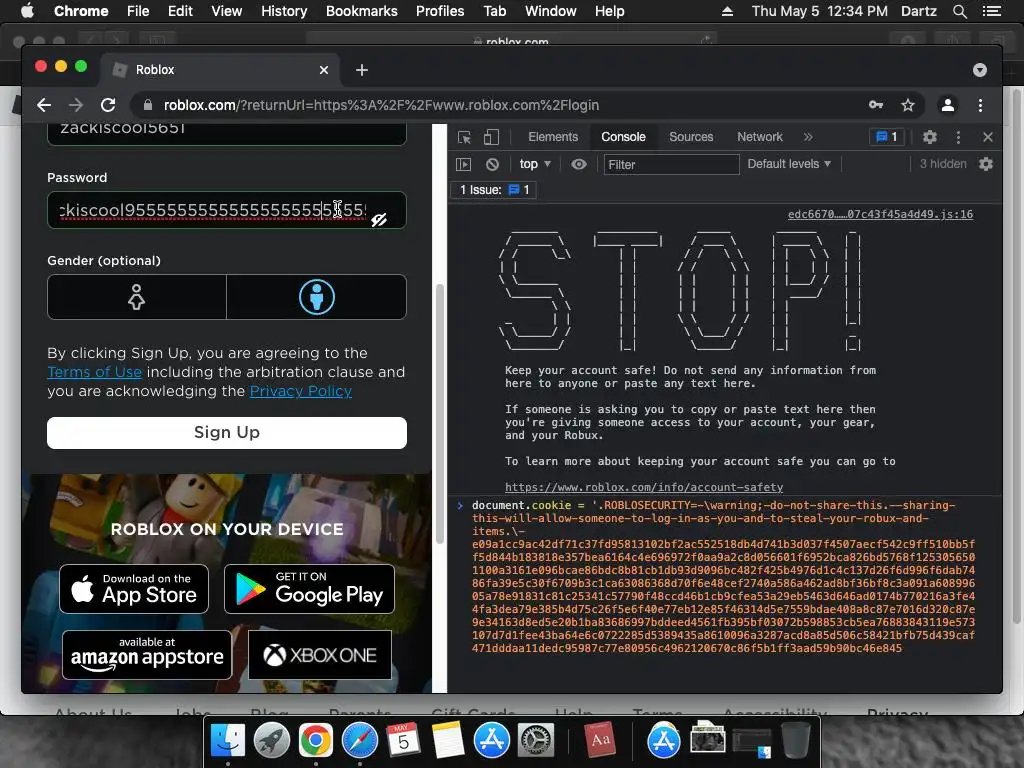Image resolution: width=1024 pixels, height=768 pixels.
Task: Click the Password input field
Action: coord(227,210)
